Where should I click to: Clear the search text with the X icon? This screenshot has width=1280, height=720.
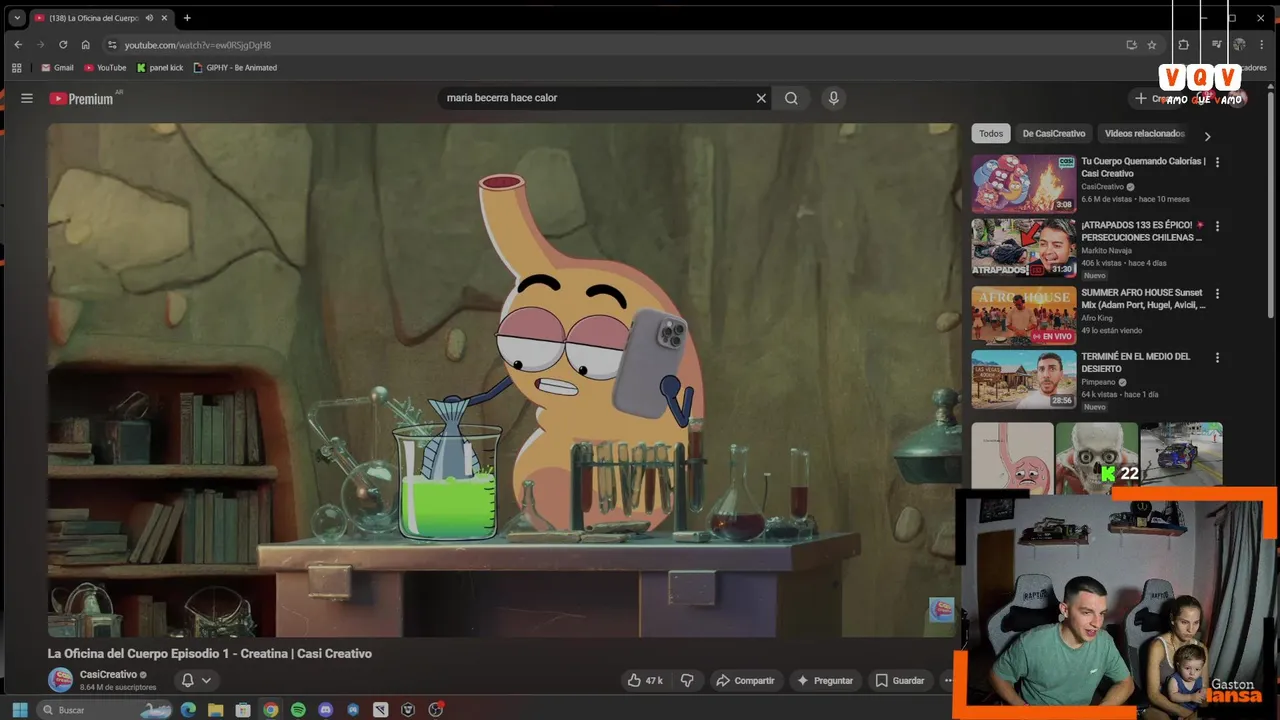761,98
